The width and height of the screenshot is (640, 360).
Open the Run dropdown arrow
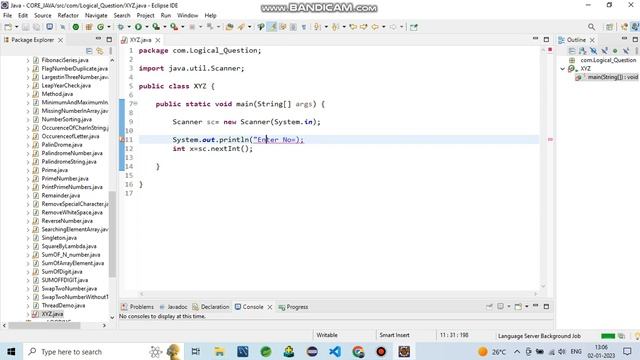pyautogui.click(x=147, y=27)
